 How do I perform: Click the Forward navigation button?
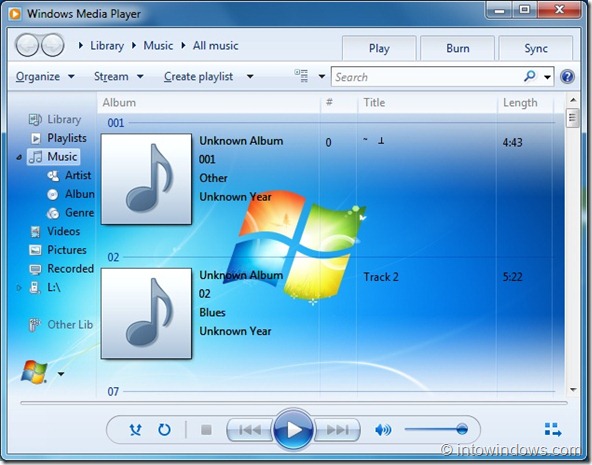coord(52,45)
